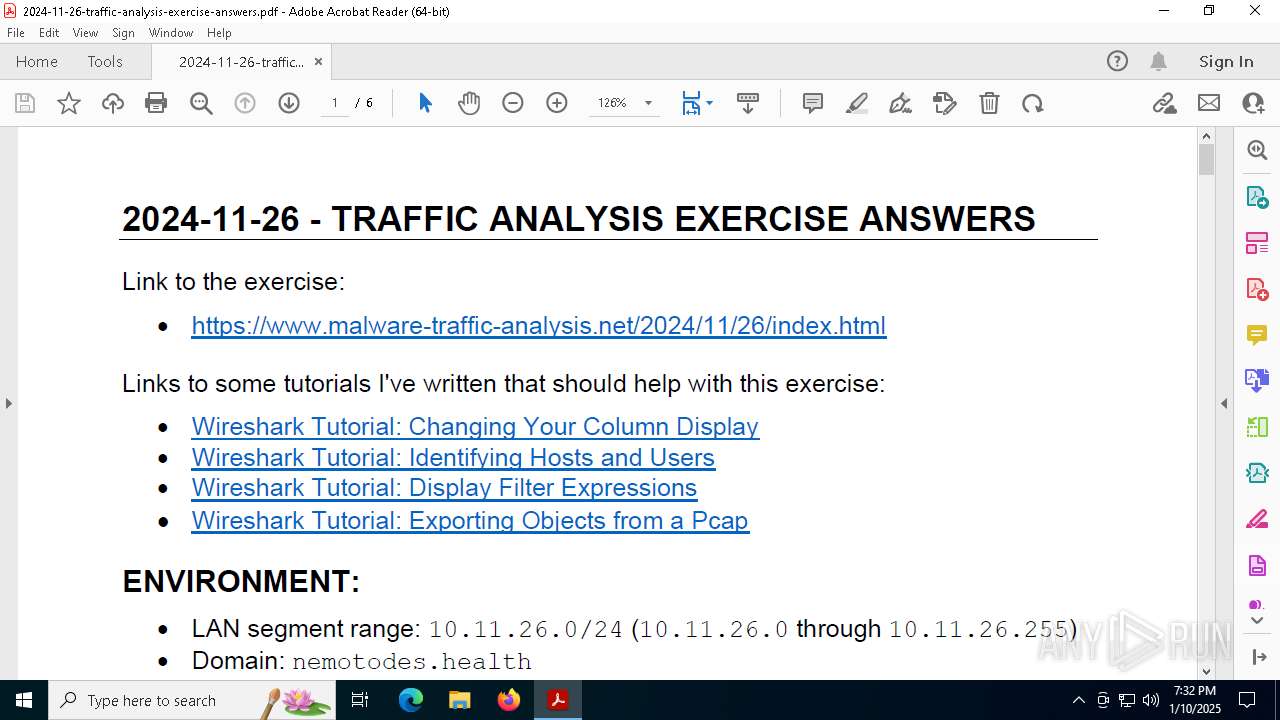
Task: Open the malware-traffic-analysis.net exercise link
Action: [x=538, y=326]
